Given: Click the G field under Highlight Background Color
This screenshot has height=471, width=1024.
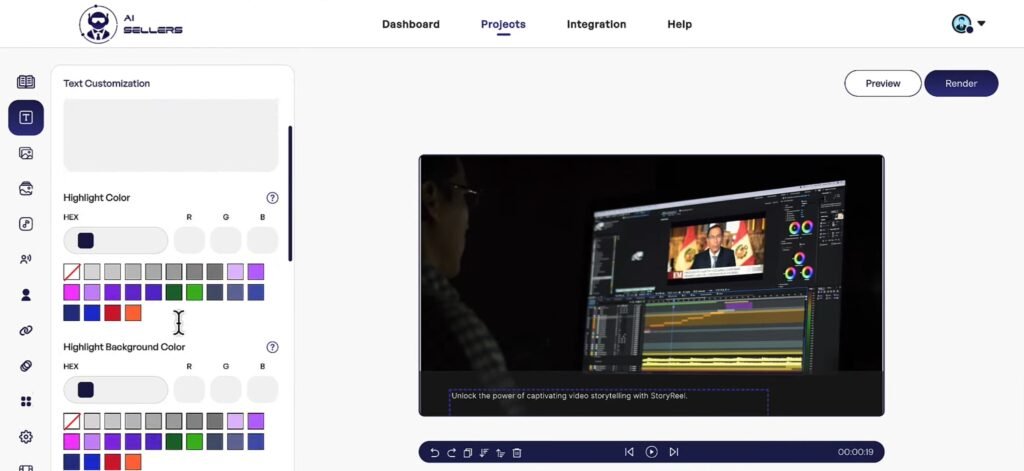Looking at the screenshot, I should (225, 390).
